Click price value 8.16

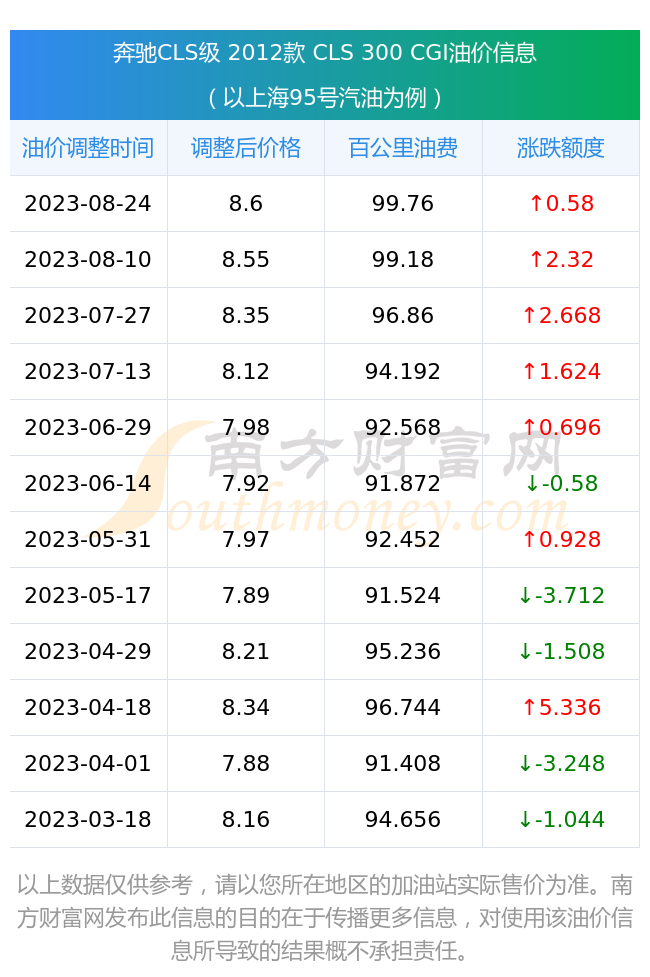tap(246, 819)
